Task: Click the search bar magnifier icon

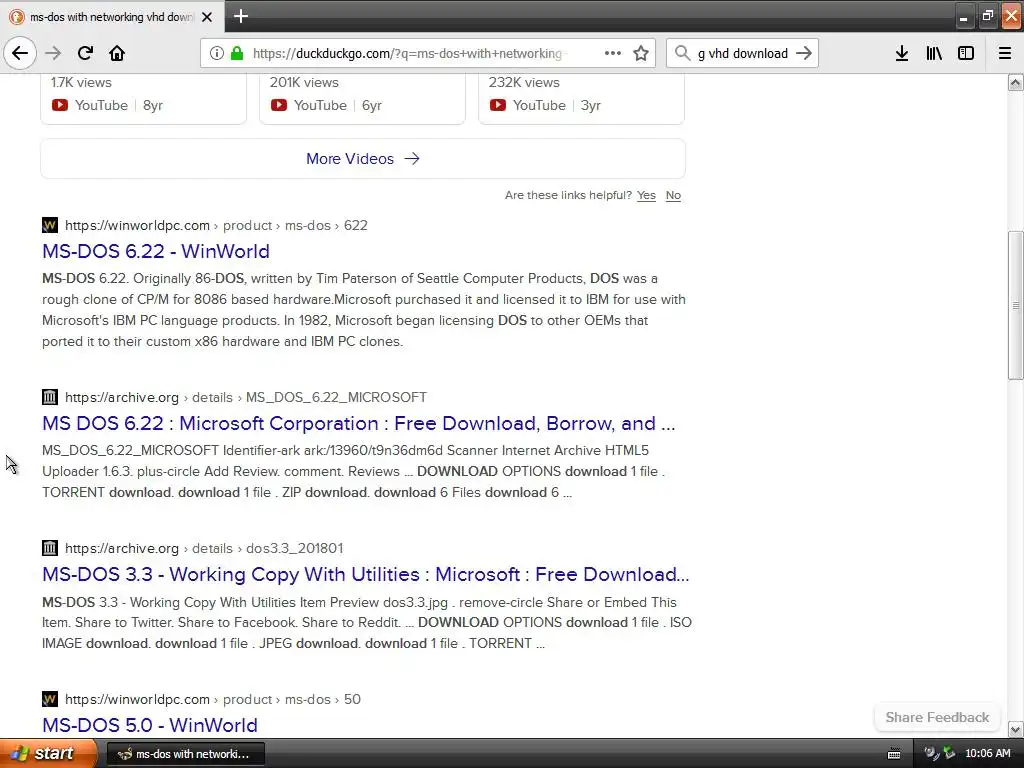Action: pos(682,54)
